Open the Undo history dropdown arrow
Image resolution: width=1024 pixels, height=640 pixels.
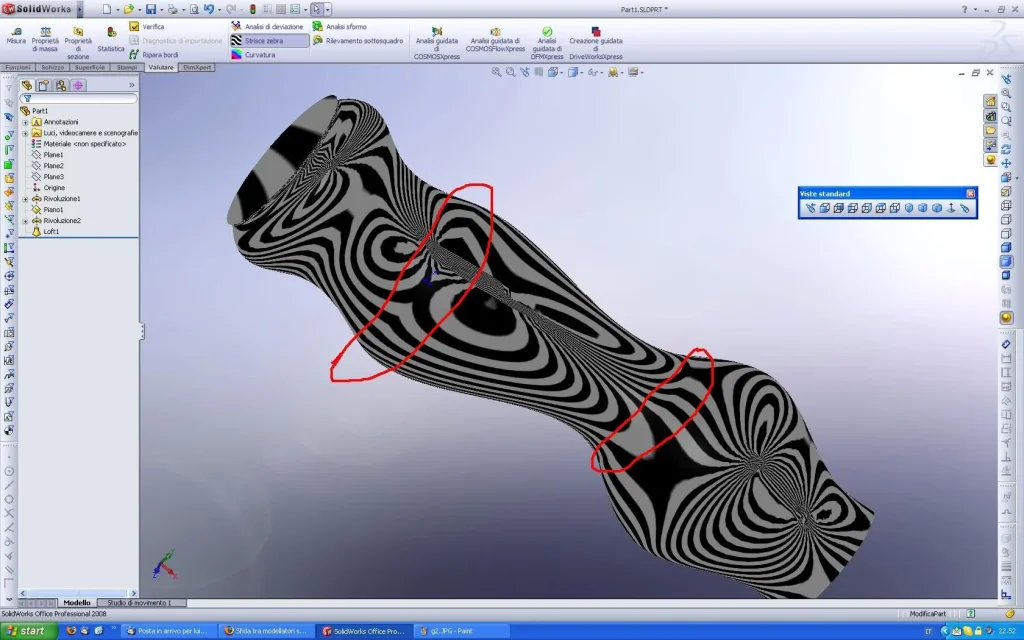coord(219,10)
